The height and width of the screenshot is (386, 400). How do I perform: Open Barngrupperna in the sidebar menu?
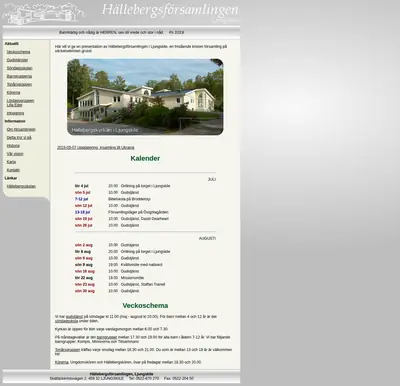pyautogui.click(x=19, y=76)
